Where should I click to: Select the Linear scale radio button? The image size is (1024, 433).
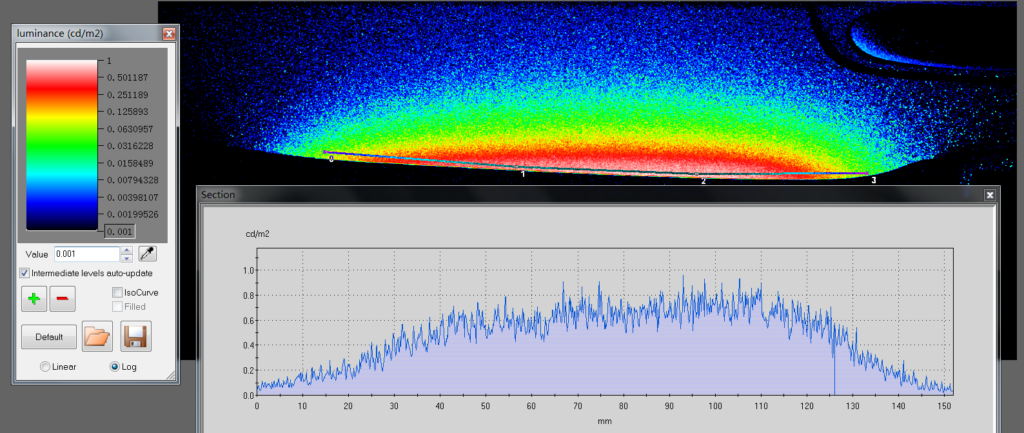click(45, 367)
